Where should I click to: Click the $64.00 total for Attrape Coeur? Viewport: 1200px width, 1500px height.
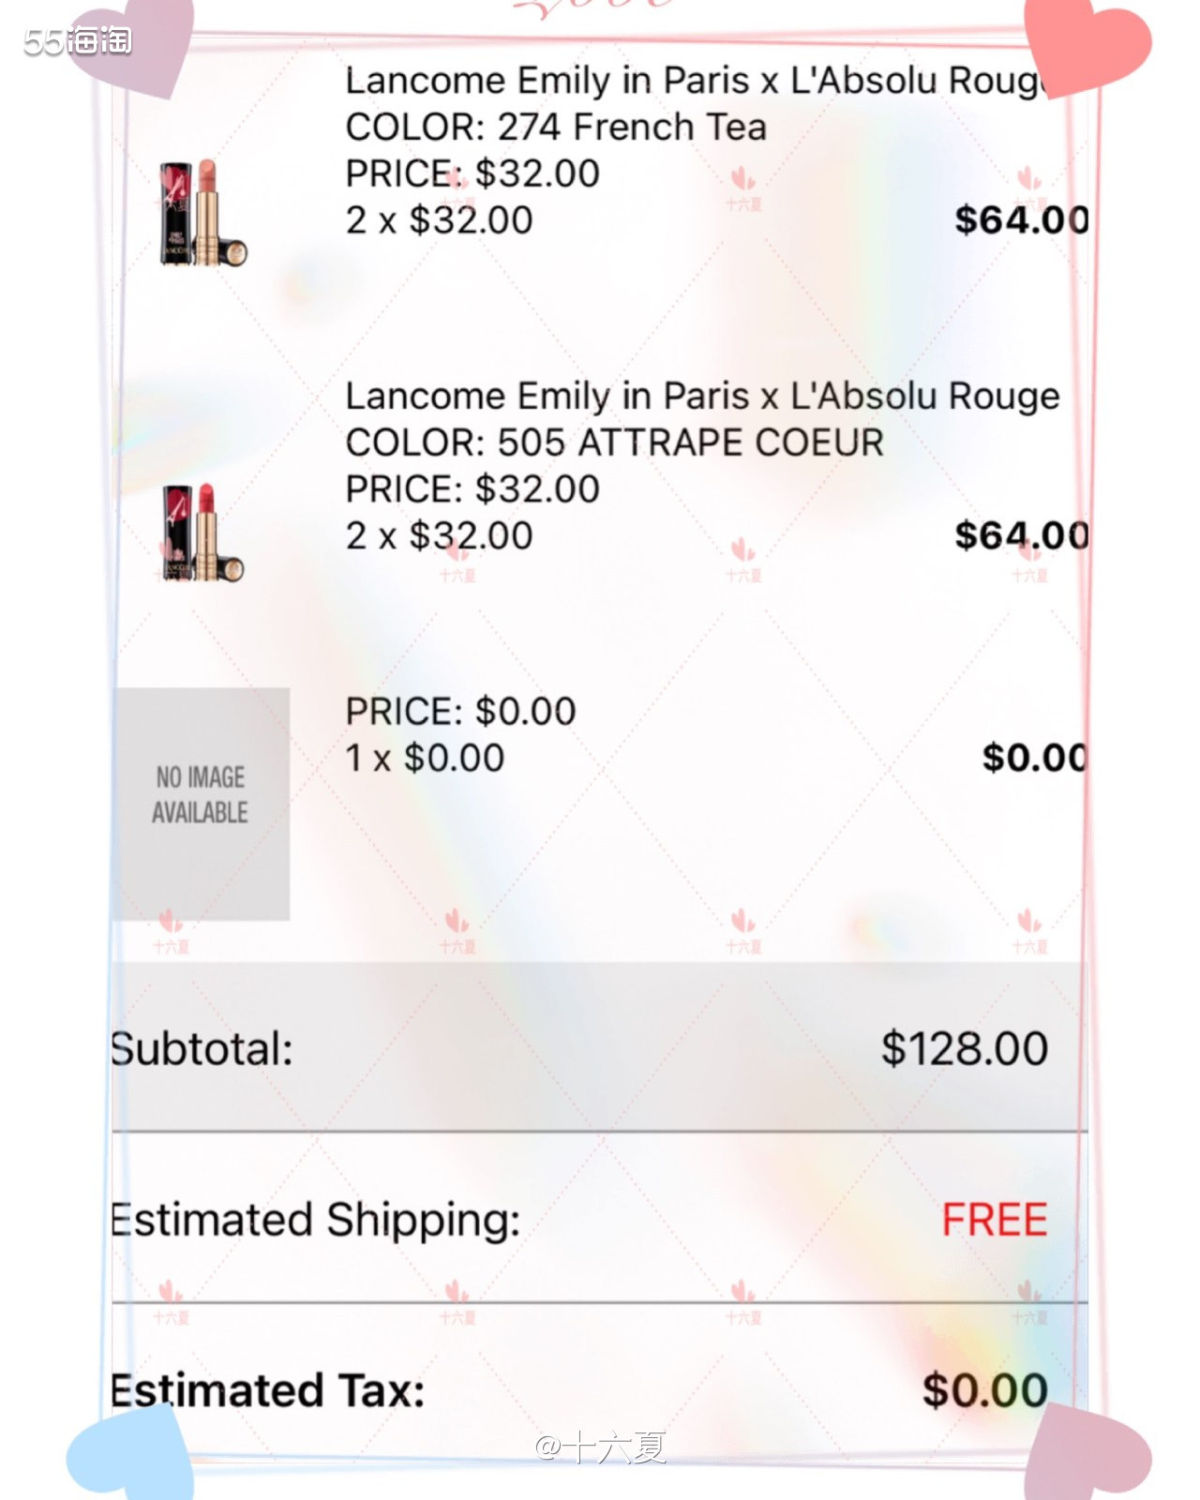(1021, 536)
